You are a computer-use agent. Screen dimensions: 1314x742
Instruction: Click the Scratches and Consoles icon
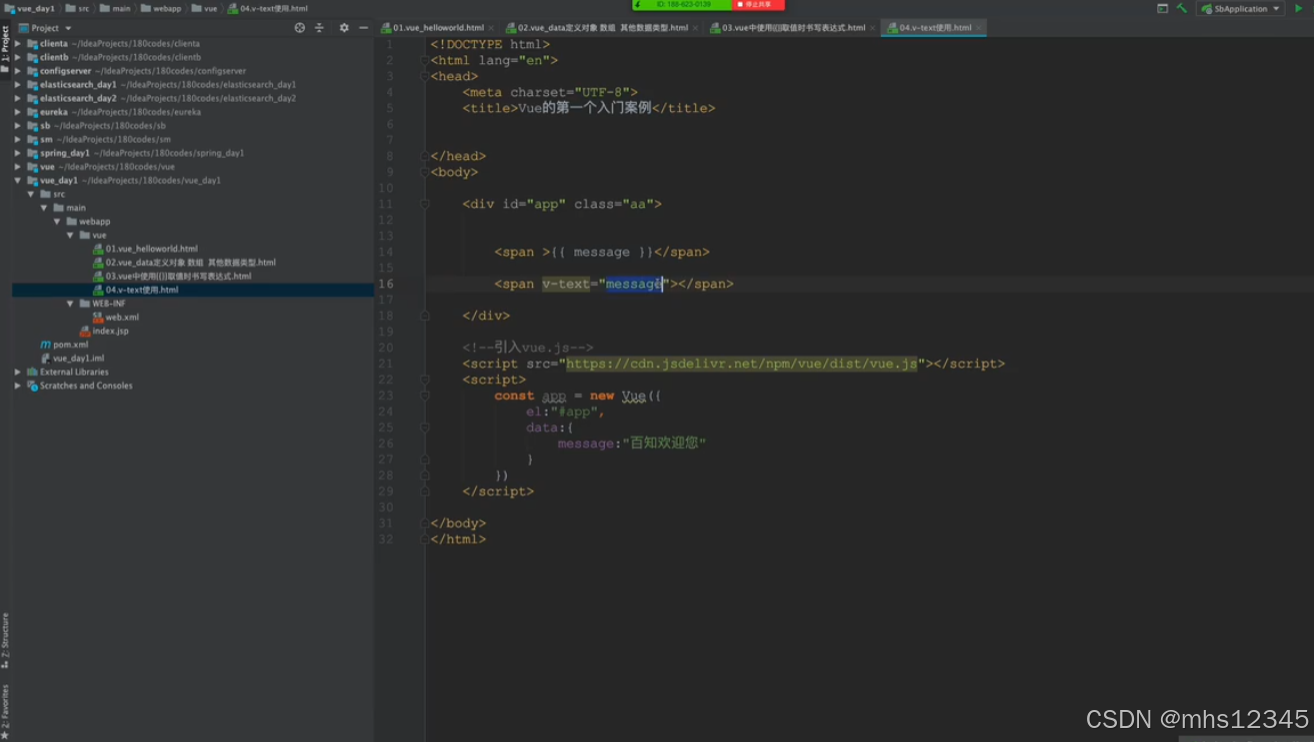click(x=32, y=385)
